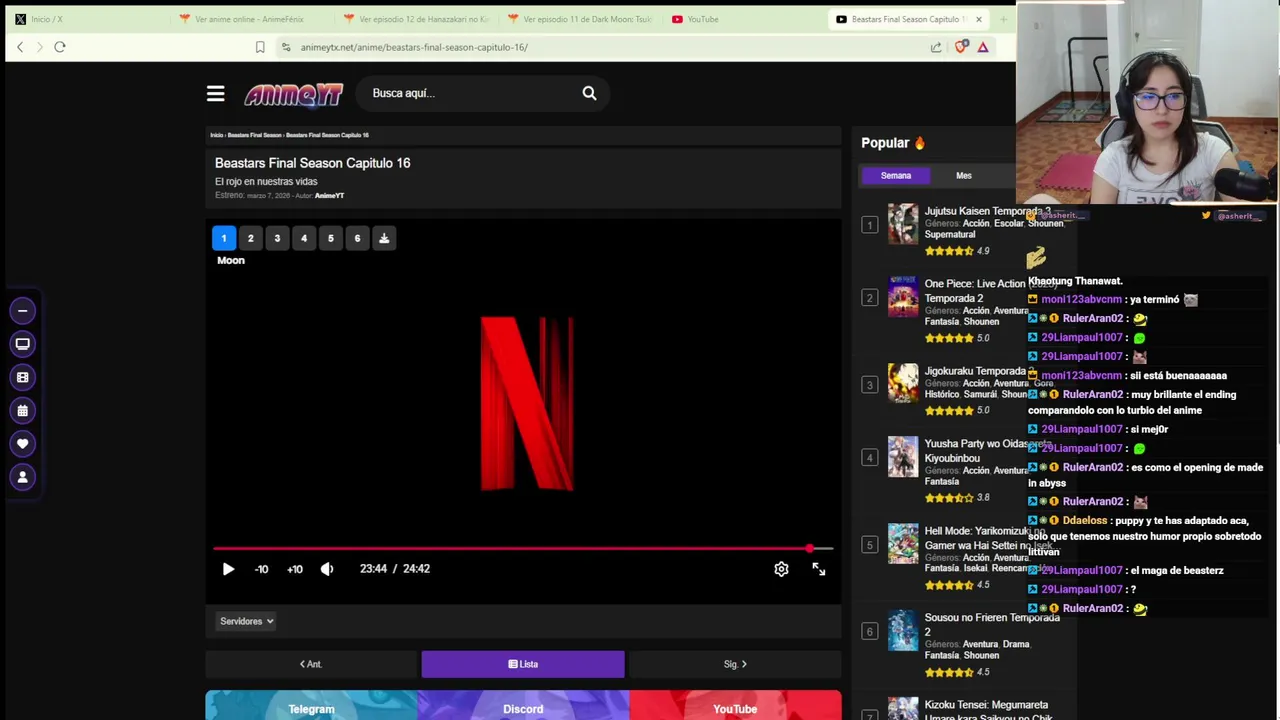Select video server option 3
The image size is (1280, 720).
(x=277, y=238)
